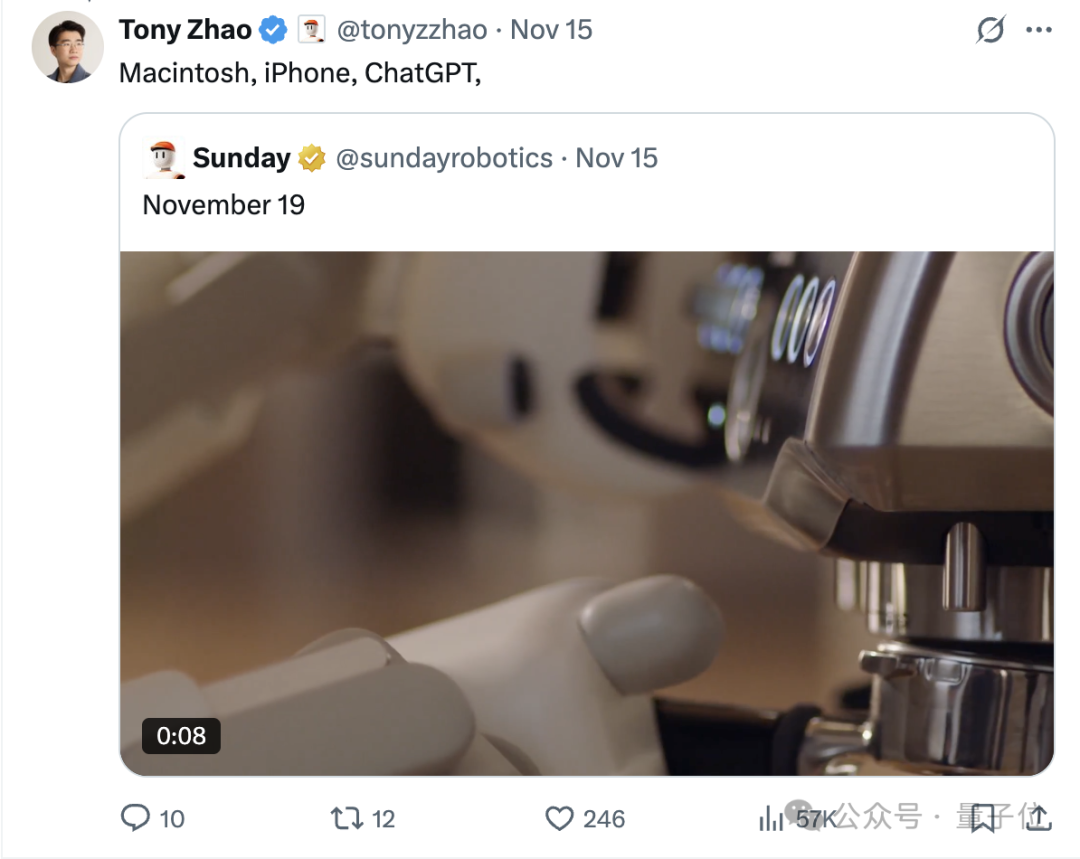Click the reply comment icon

click(x=135, y=818)
